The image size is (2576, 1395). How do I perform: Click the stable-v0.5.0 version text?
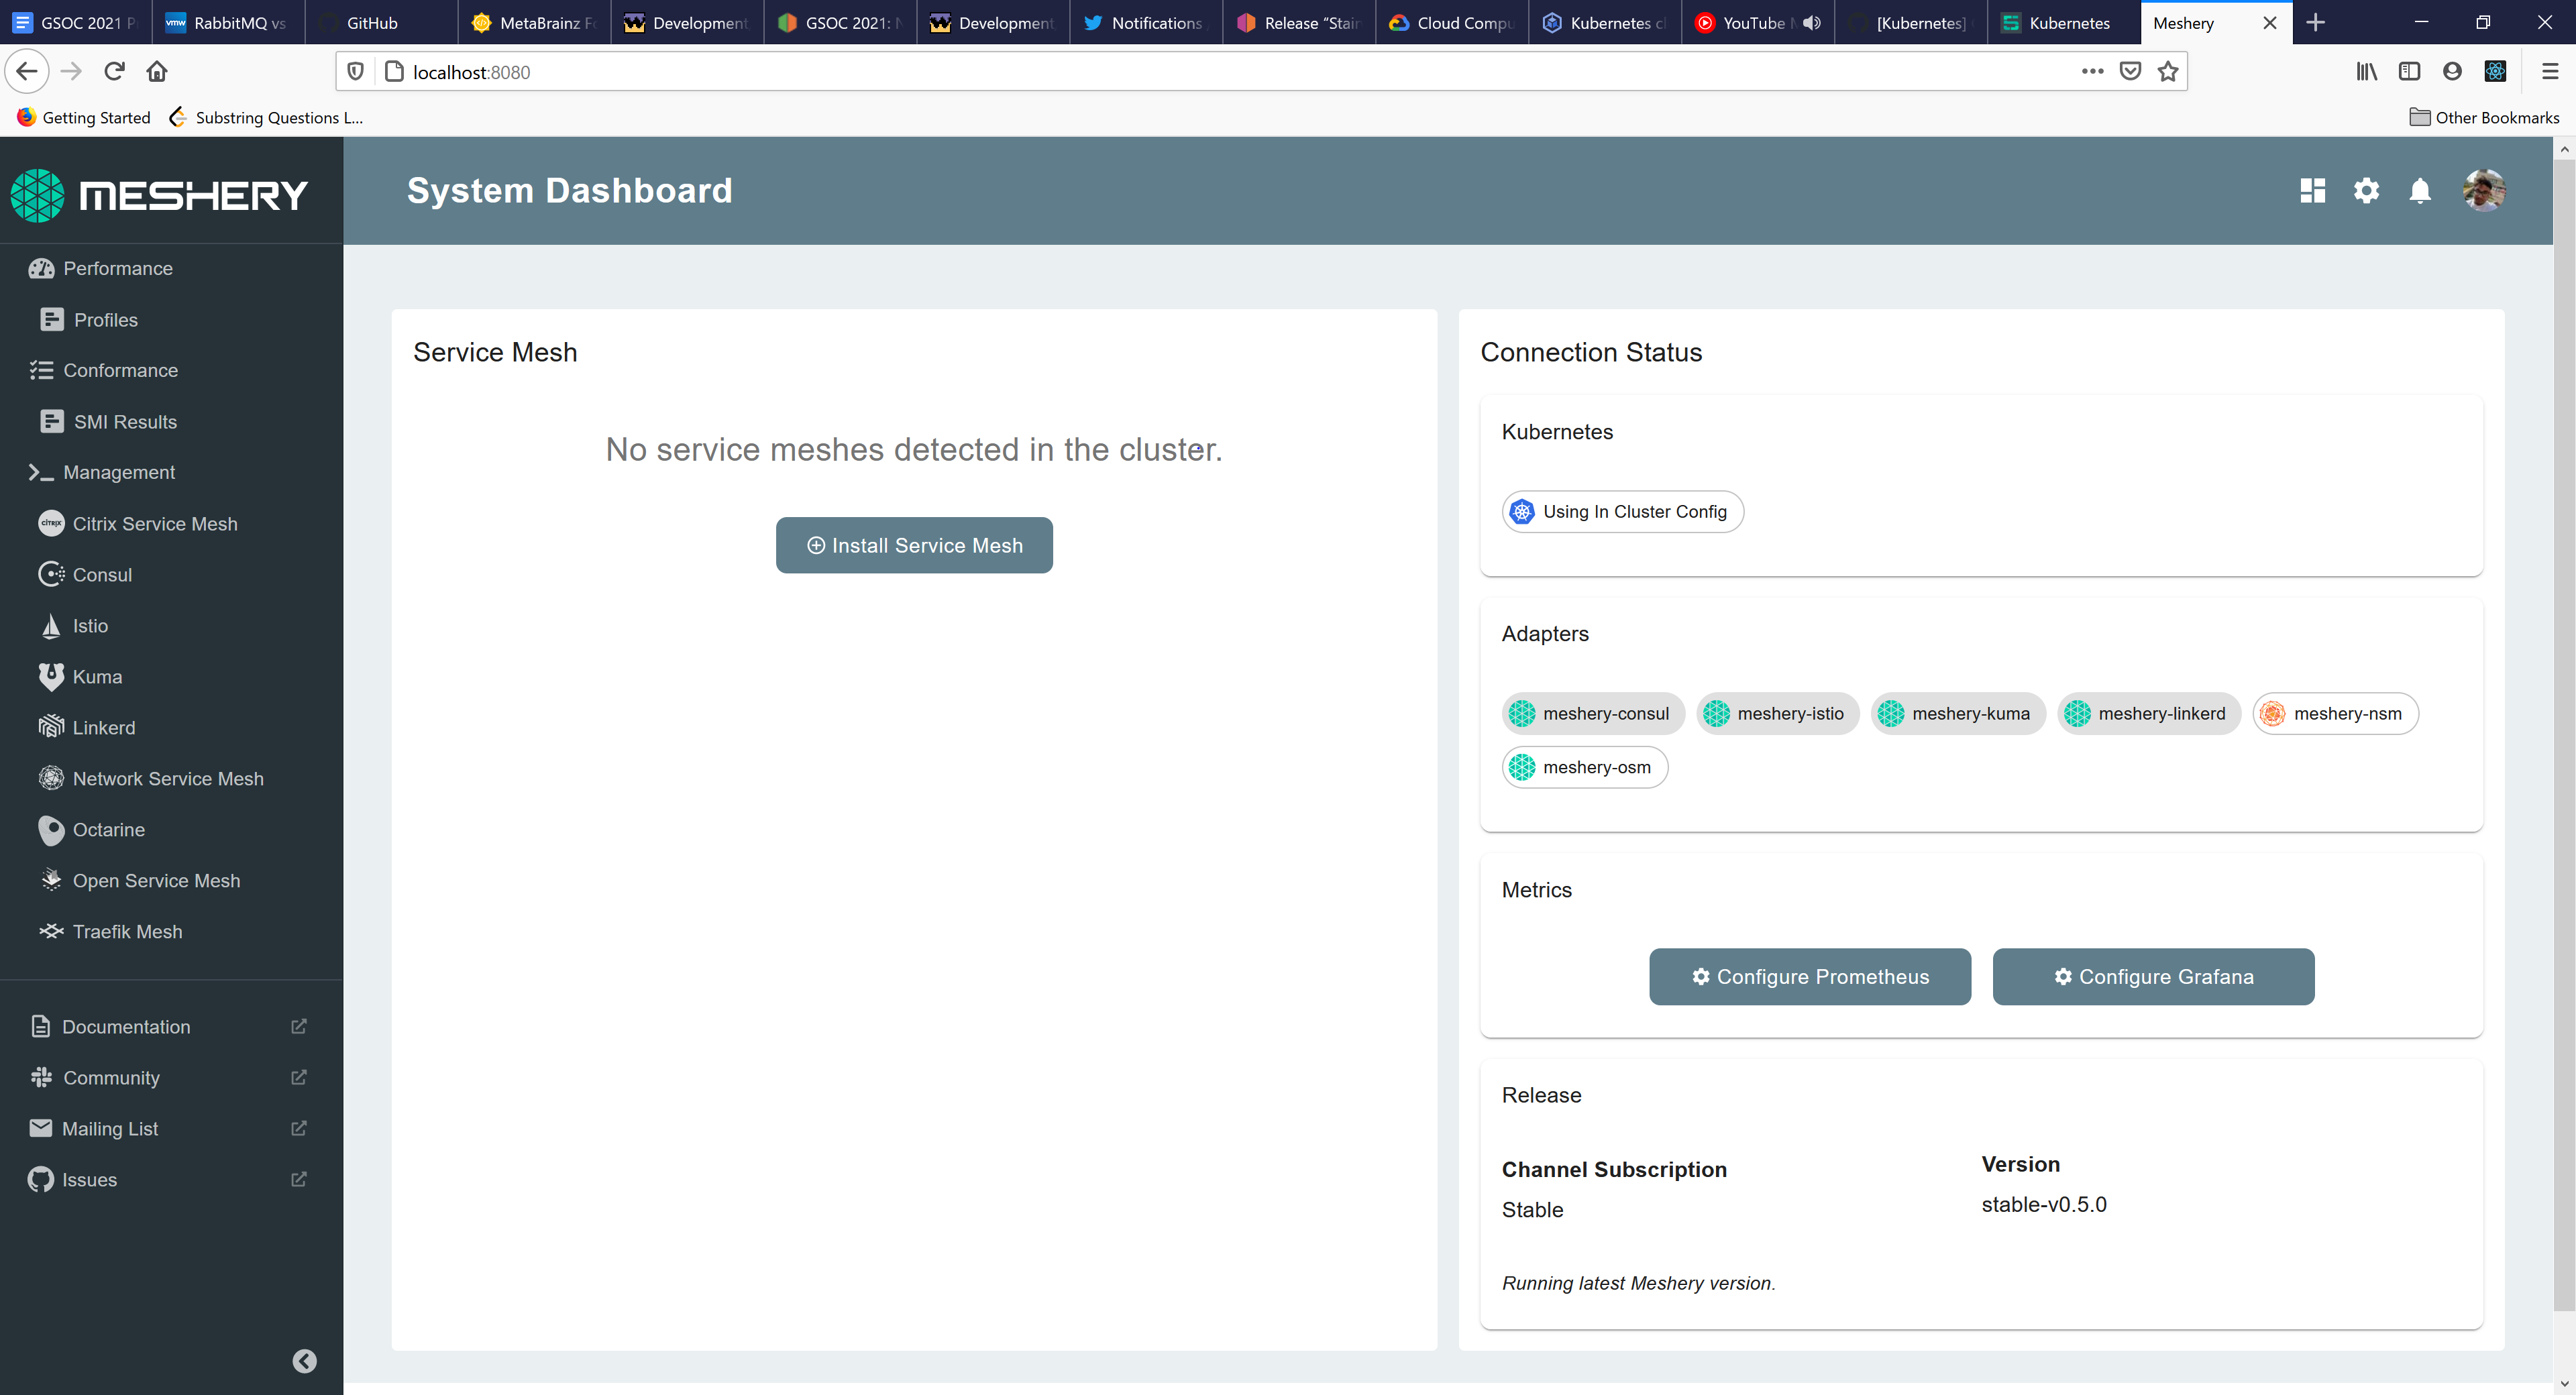2044,1204
